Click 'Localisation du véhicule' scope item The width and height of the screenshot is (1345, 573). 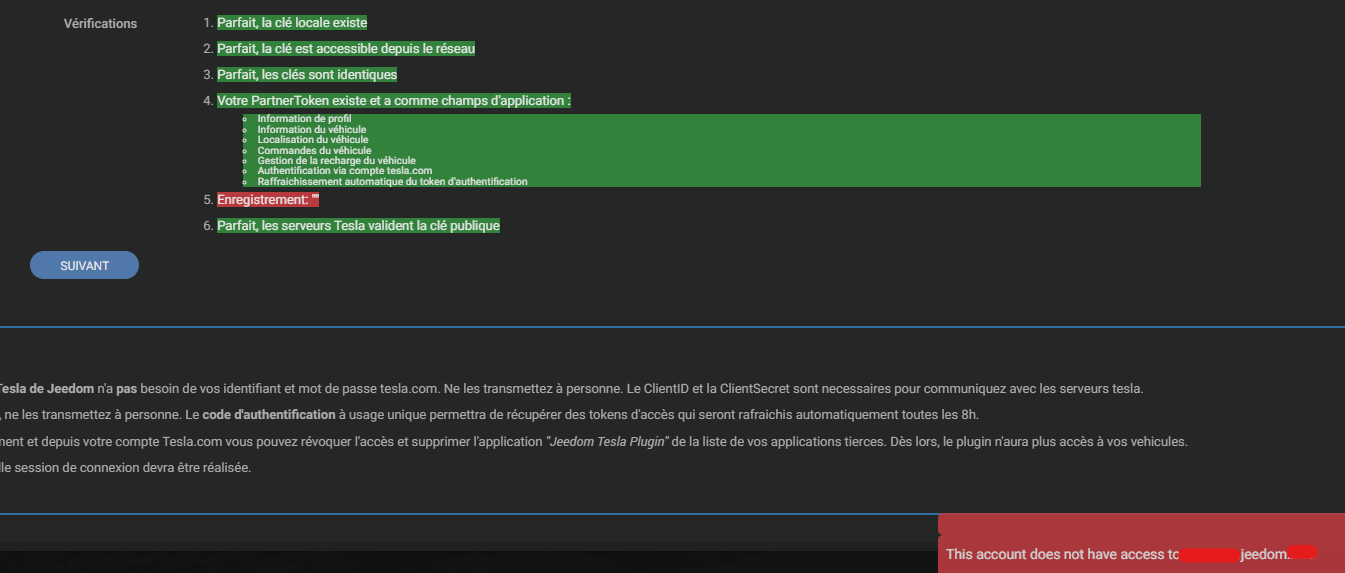[x=313, y=139]
